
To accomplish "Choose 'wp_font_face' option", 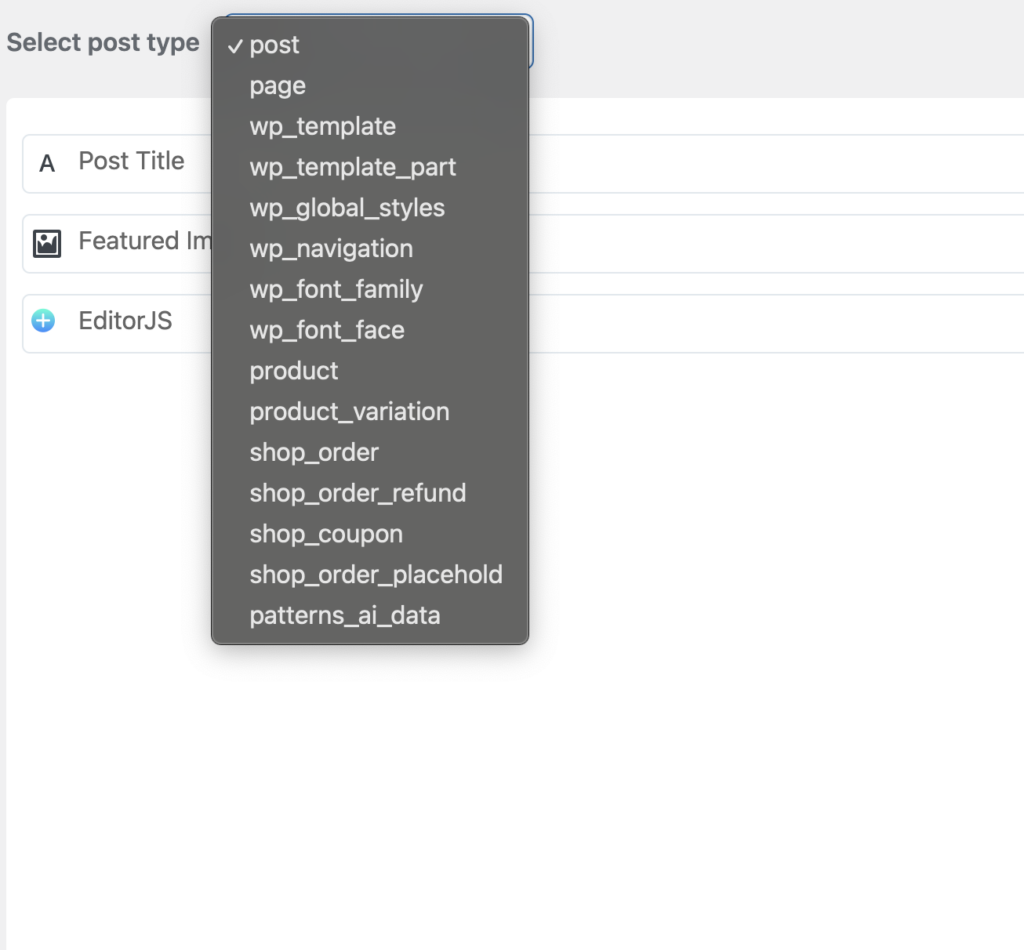I will pos(327,330).
